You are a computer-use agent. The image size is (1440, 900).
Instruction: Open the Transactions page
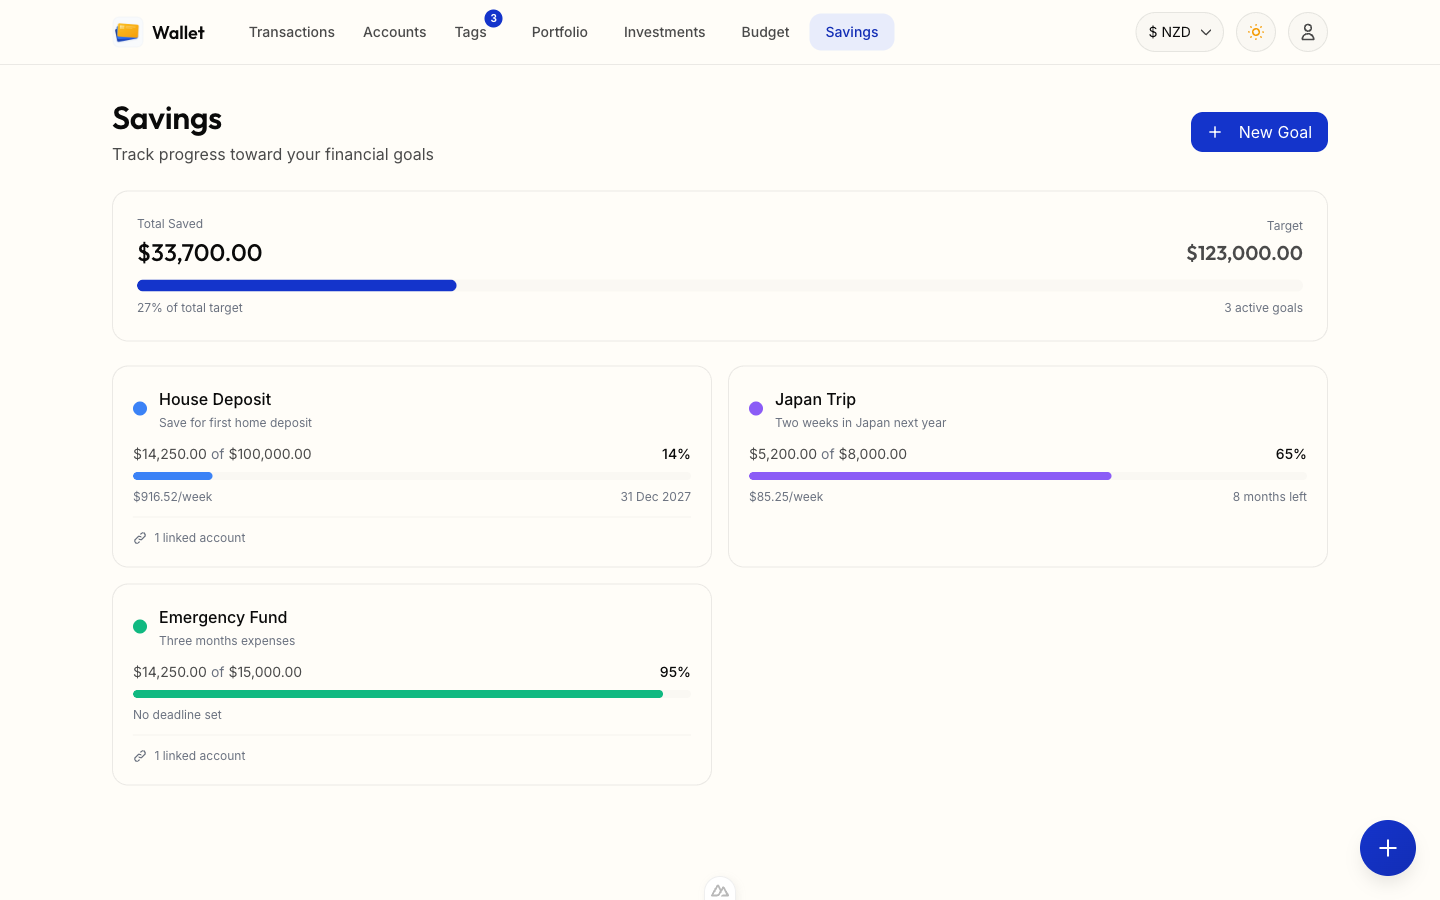(292, 31)
